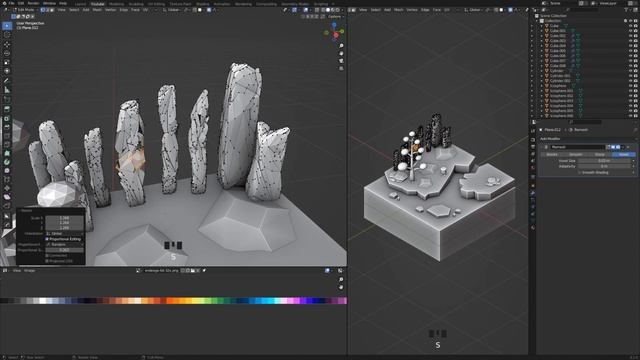
Task: Switch perspective/orthographic with grid icon
Action: pos(341,68)
